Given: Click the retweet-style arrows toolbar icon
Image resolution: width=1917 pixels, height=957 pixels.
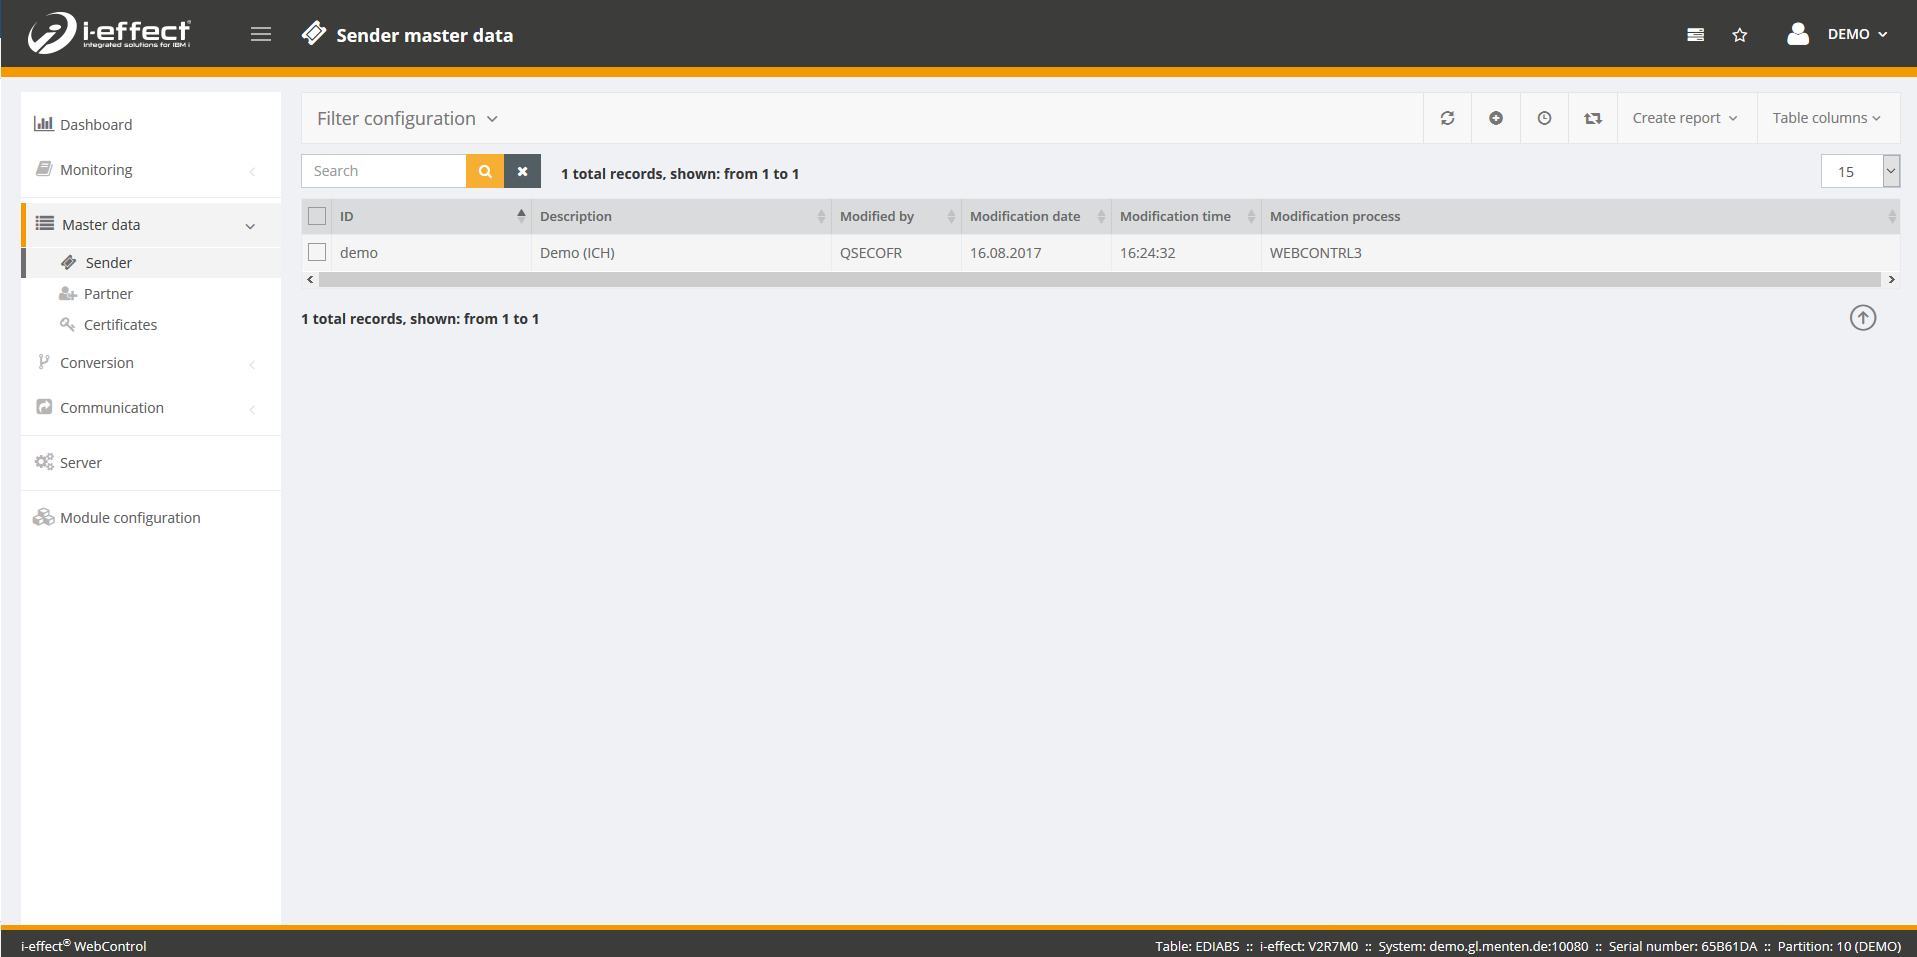Looking at the screenshot, I should [1593, 118].
